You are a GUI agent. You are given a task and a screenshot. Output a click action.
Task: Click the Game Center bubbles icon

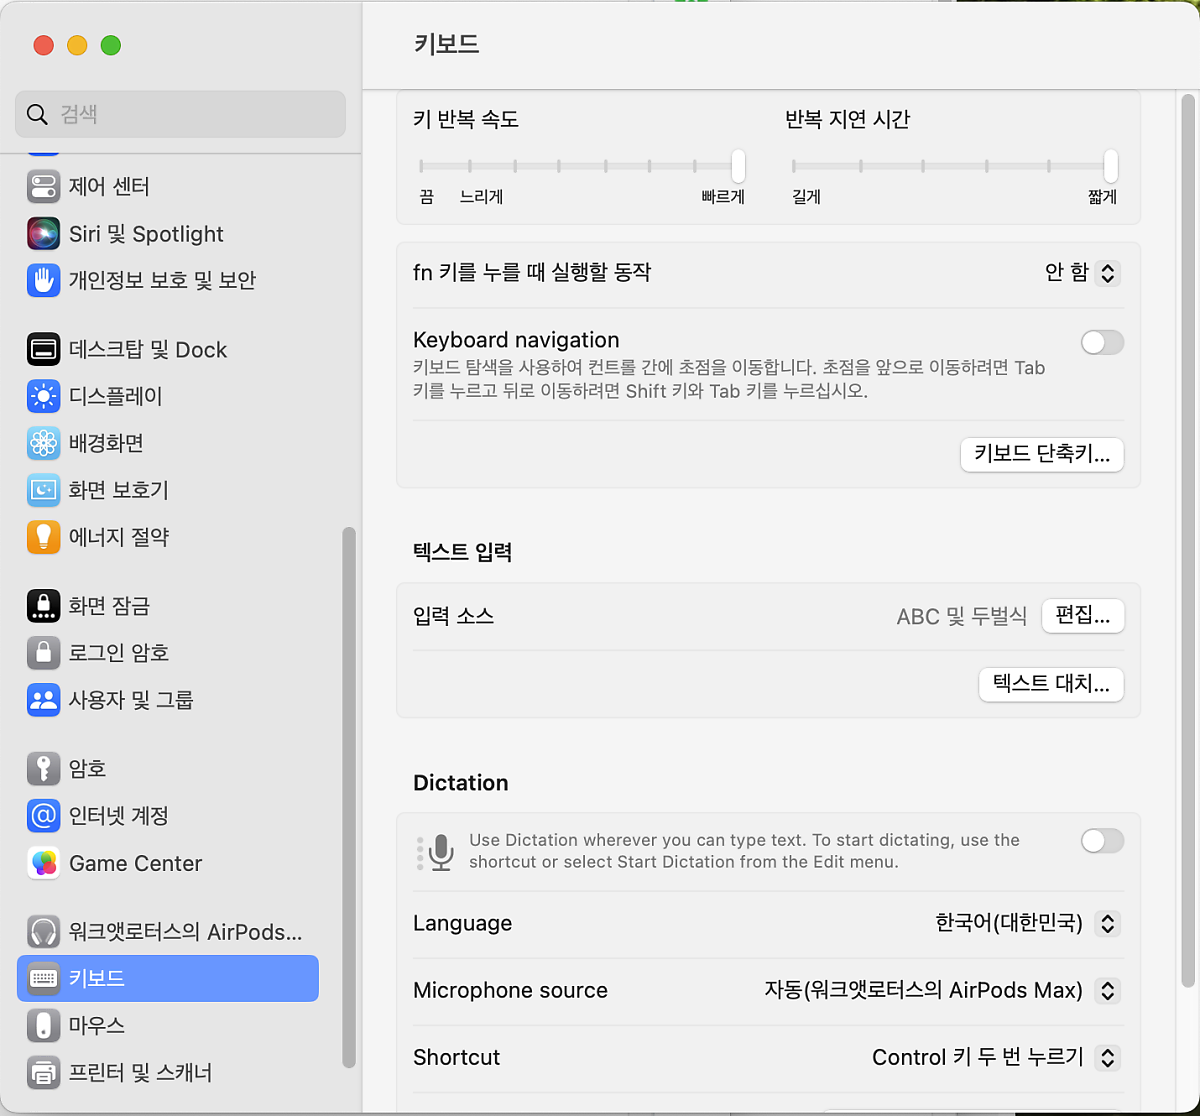tap(43, 863)
